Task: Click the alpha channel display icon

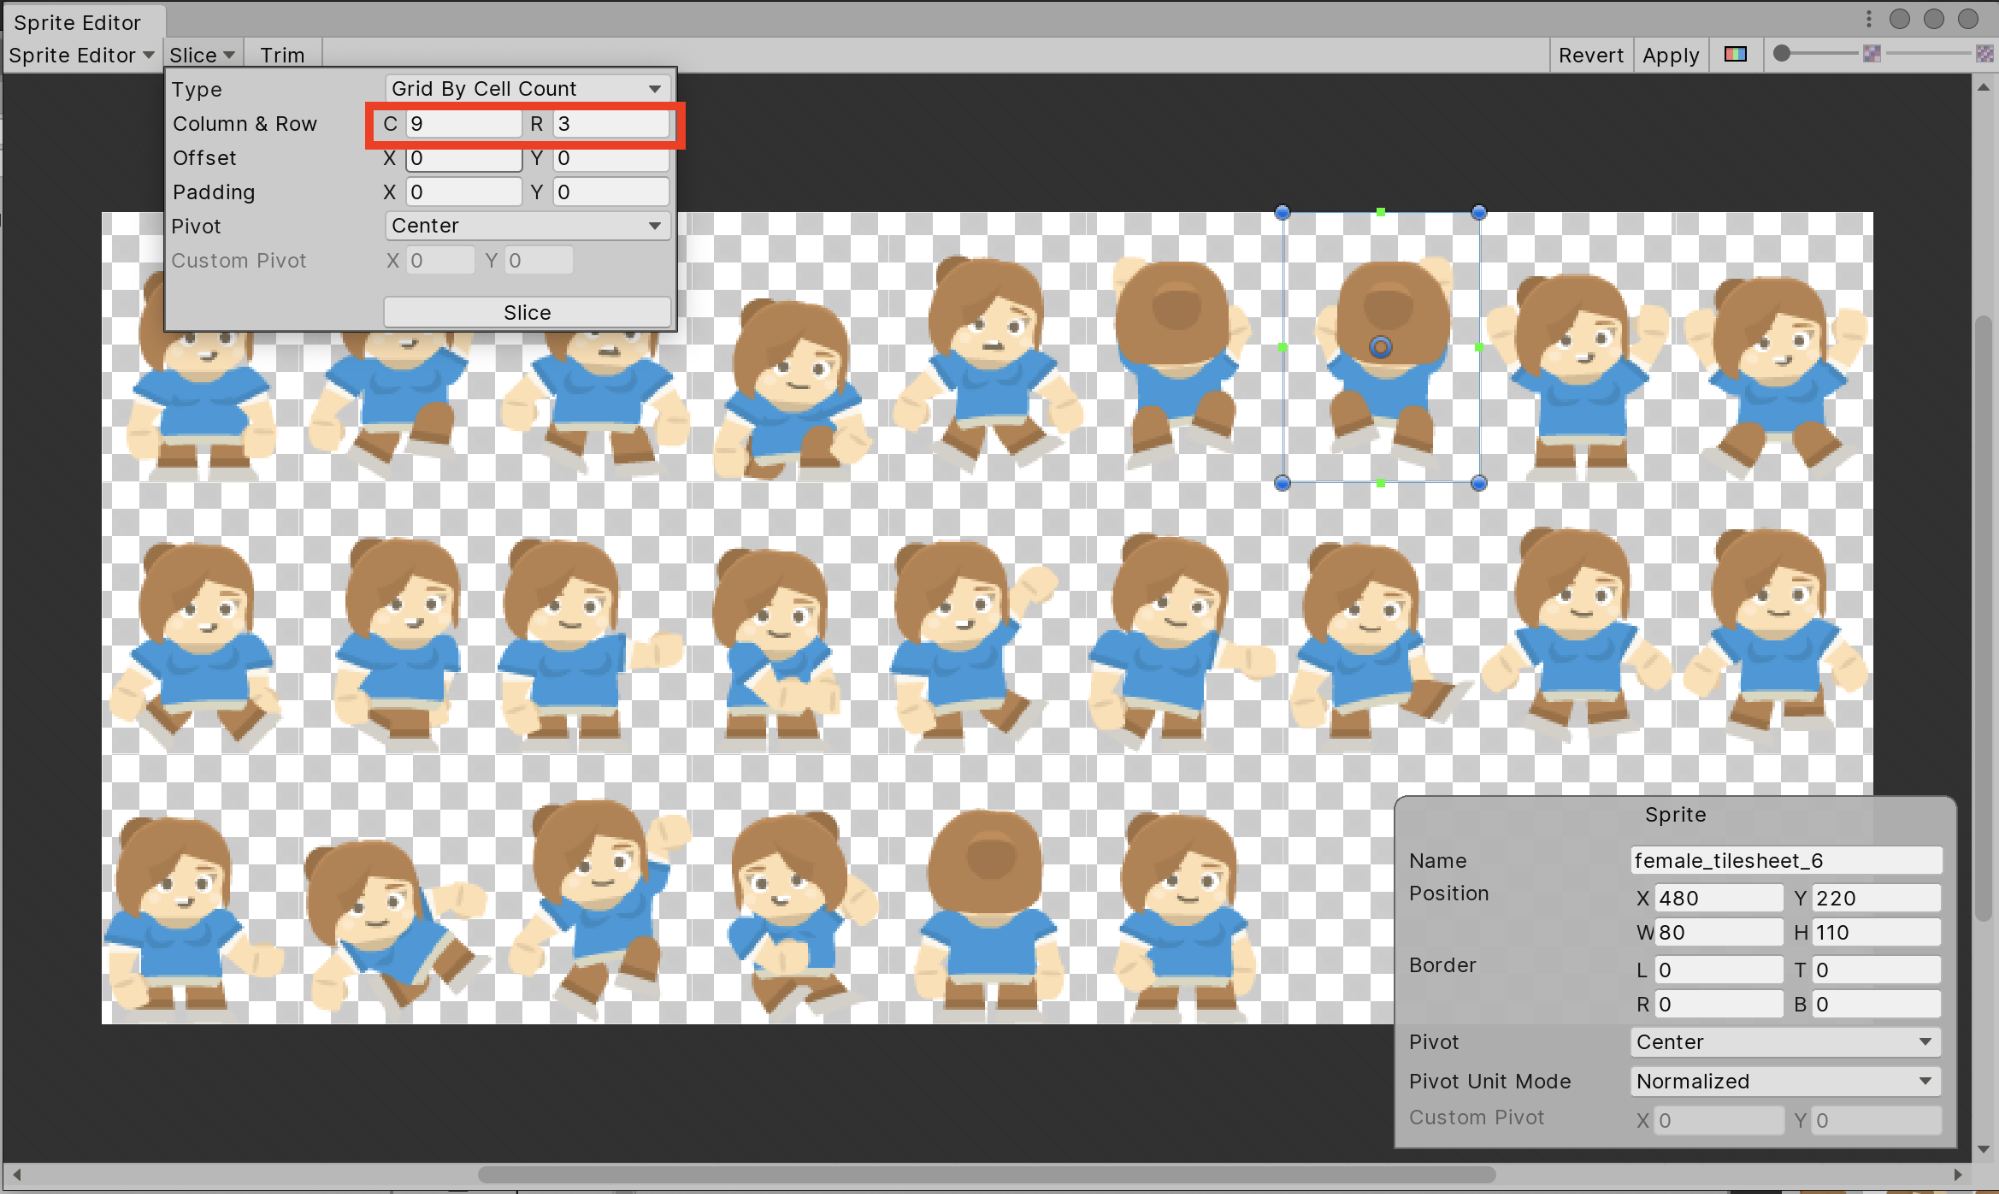Action: (x=1736, y=55)
